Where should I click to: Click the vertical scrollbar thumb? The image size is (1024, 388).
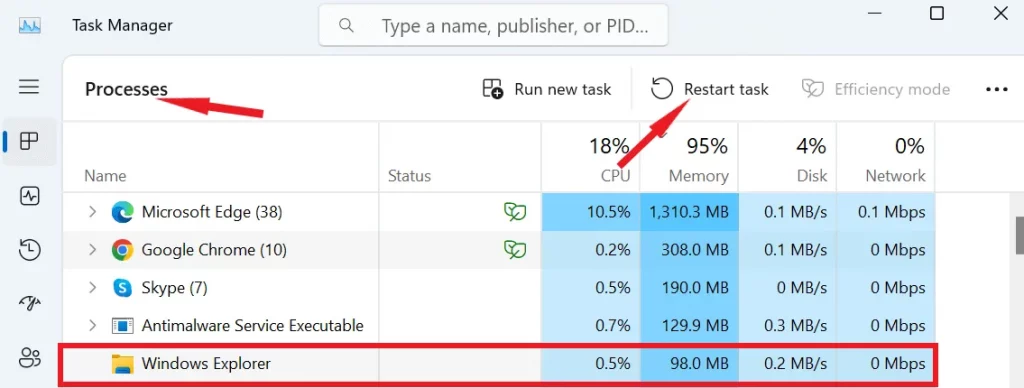point(1019,235)
